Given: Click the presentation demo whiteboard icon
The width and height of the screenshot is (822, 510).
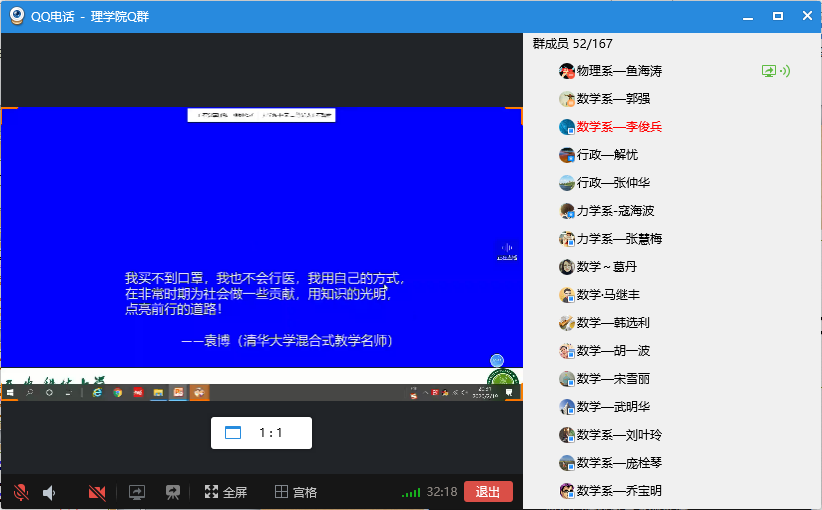Looking at the screenshot, I should click(173, 492).
